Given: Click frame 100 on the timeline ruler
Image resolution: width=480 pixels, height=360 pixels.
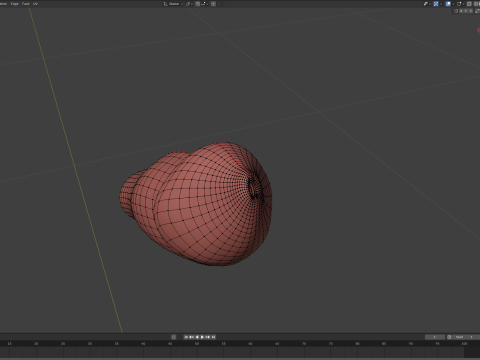Looking at the screenshot, I should pos(464,343).
